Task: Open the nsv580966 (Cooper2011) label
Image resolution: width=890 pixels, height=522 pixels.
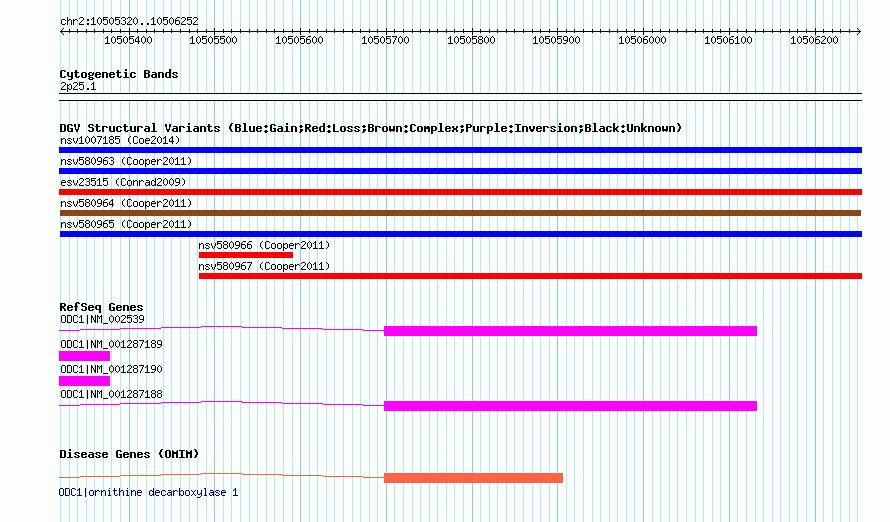Action: click(264, 245)
